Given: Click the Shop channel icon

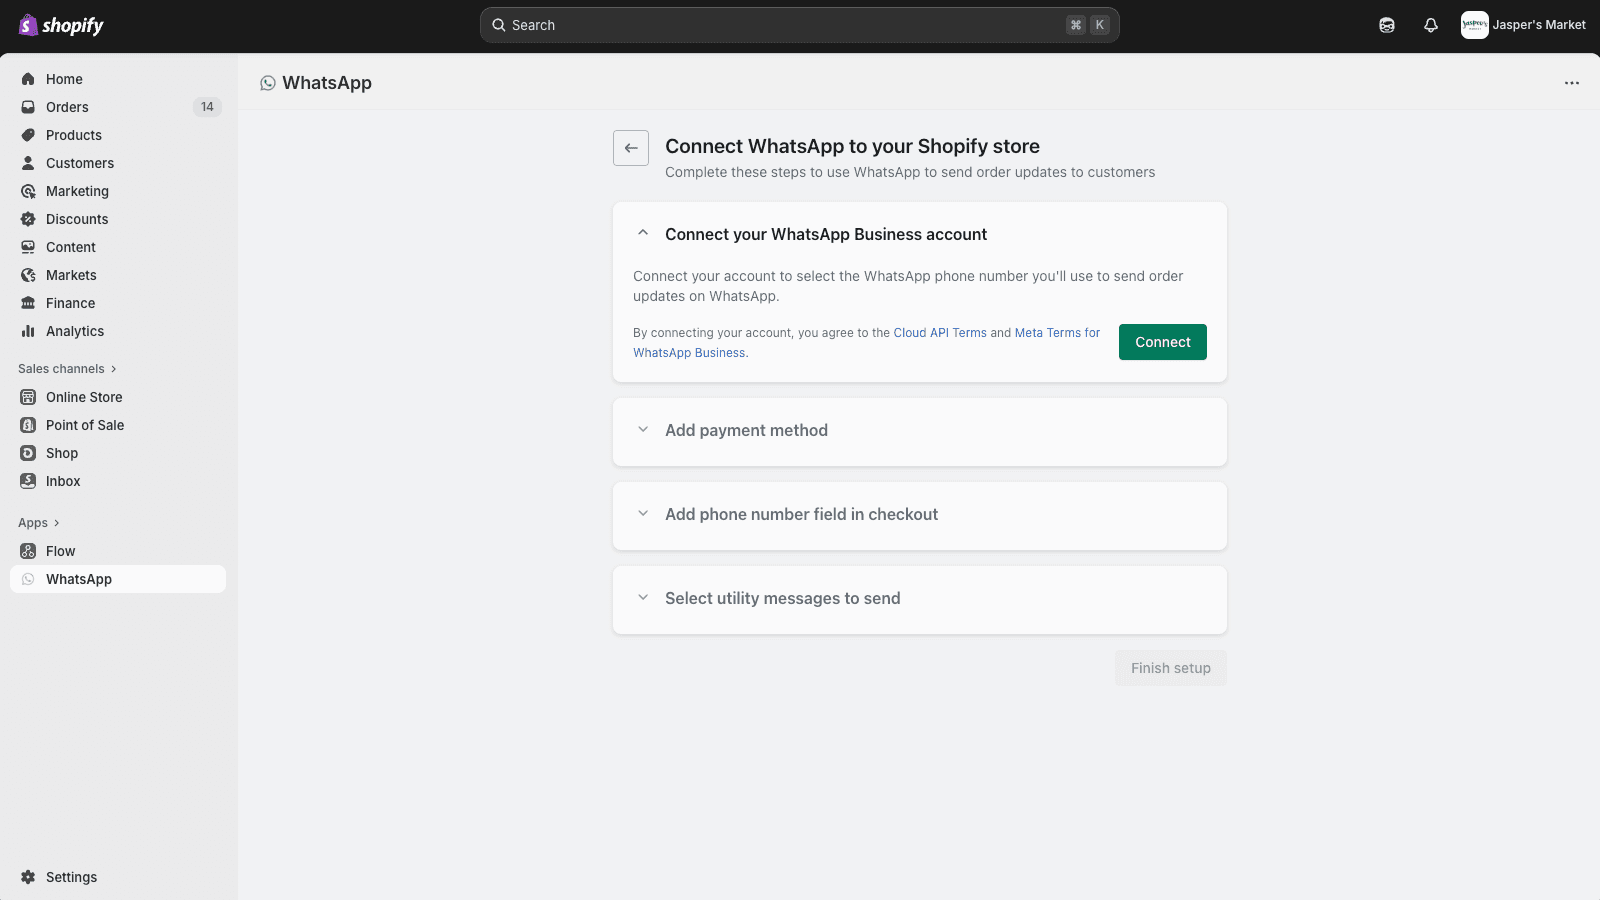Looking at the screenshot, I should [28, 453].
